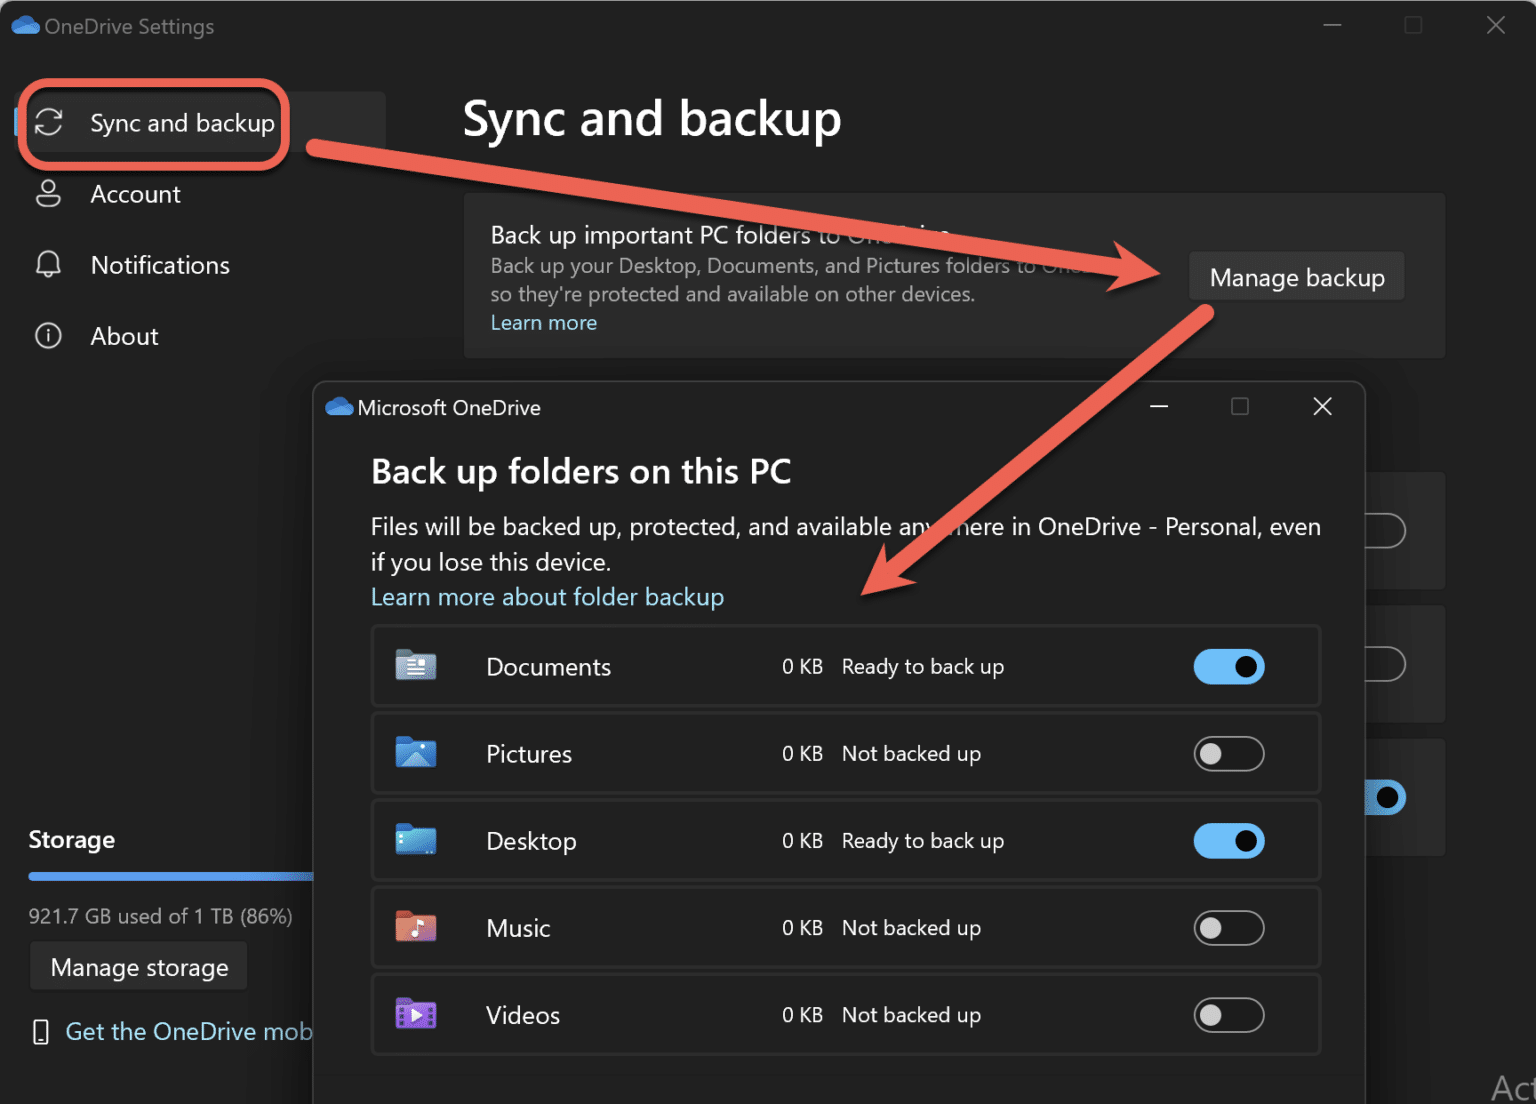Click the Documents folder icon
Image resolution: width=1536 pixels, height=1104 pixels.
point(416,665)
